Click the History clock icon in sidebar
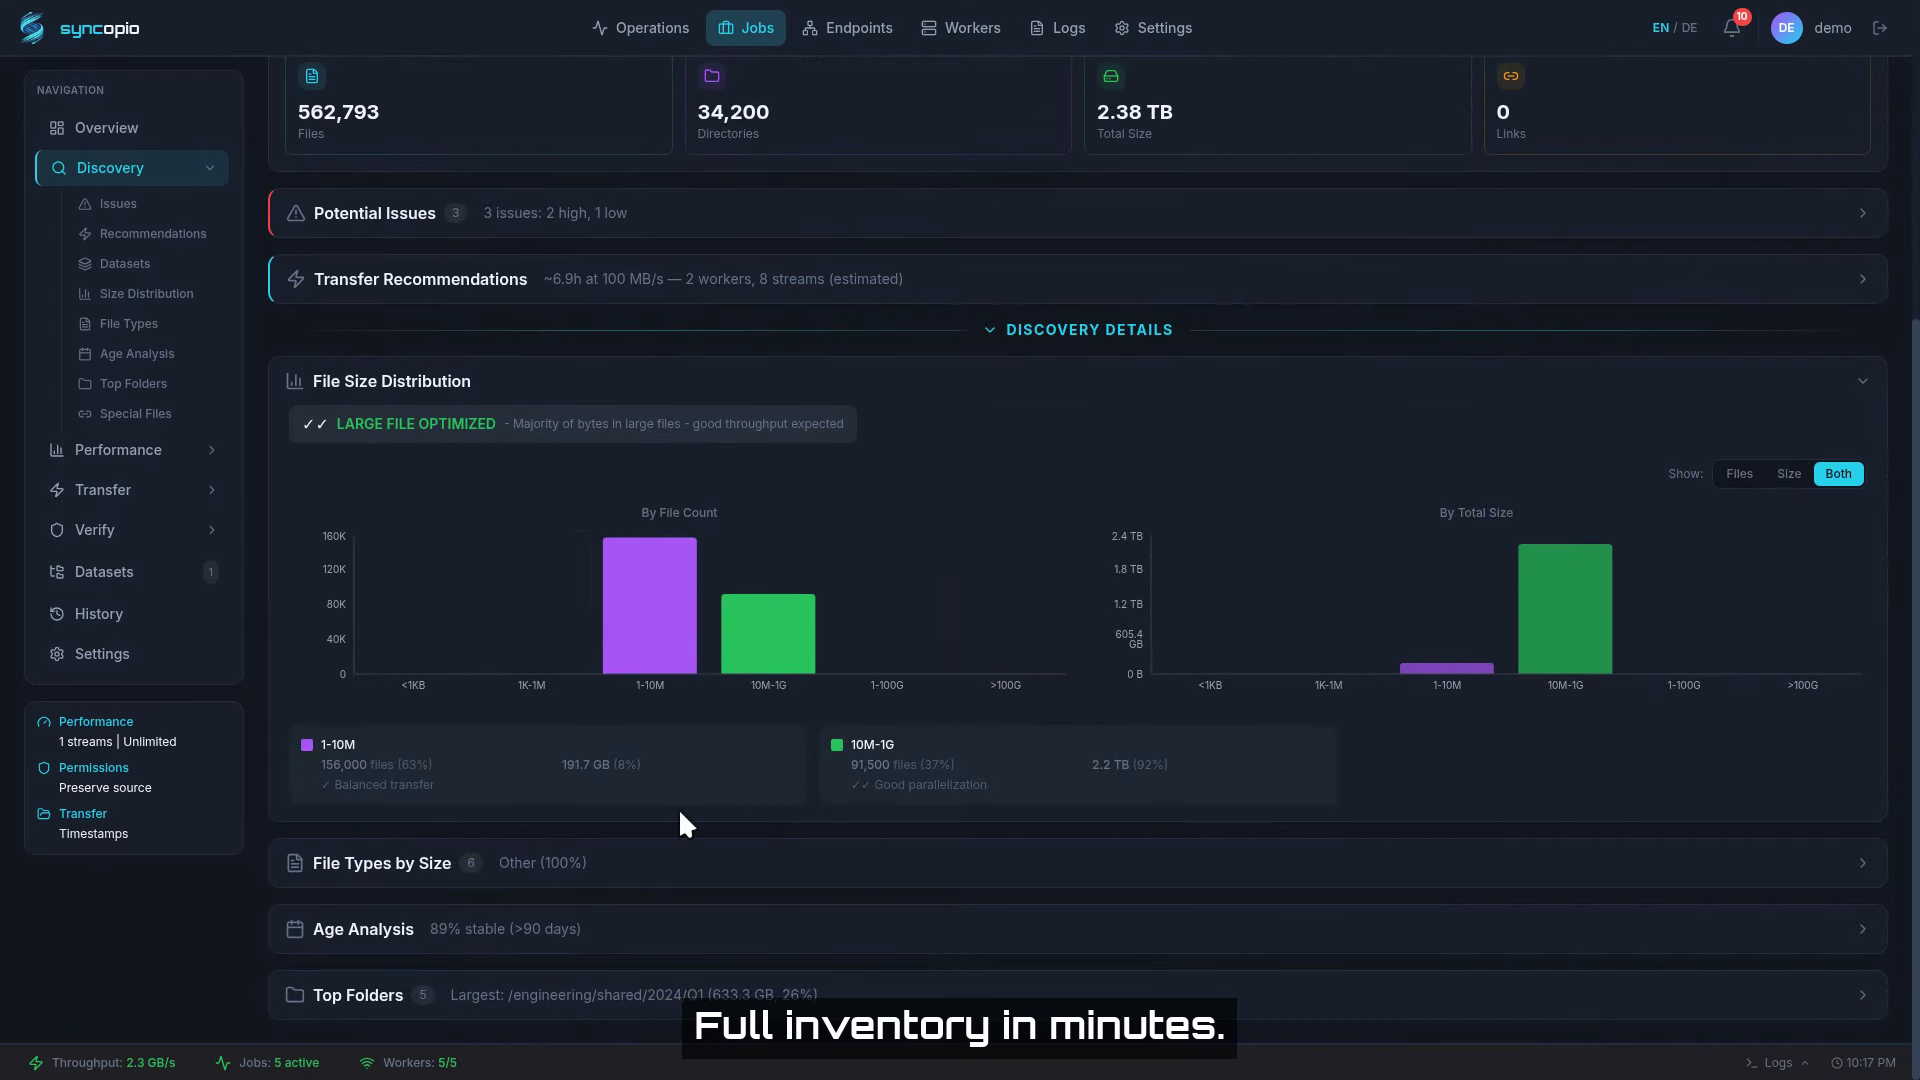Screen dimensions: 1920x1080 pyautogui.click(x=57, y=614)
